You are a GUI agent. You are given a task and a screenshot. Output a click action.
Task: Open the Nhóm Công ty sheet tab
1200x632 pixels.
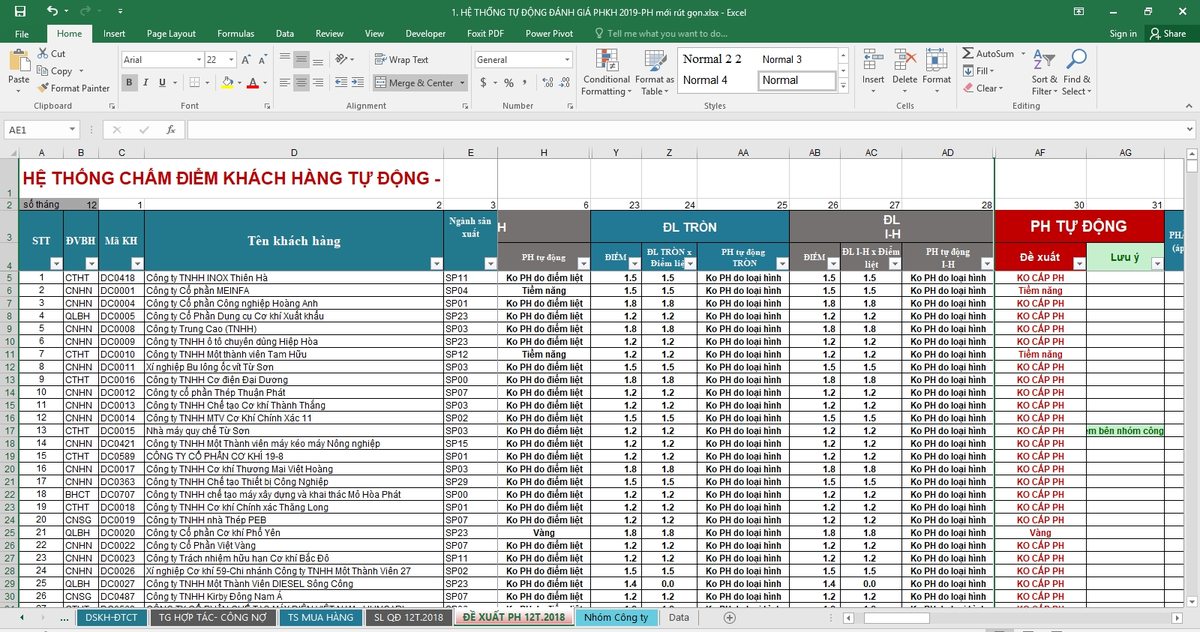pyautogui.click(x=616, y=618)
